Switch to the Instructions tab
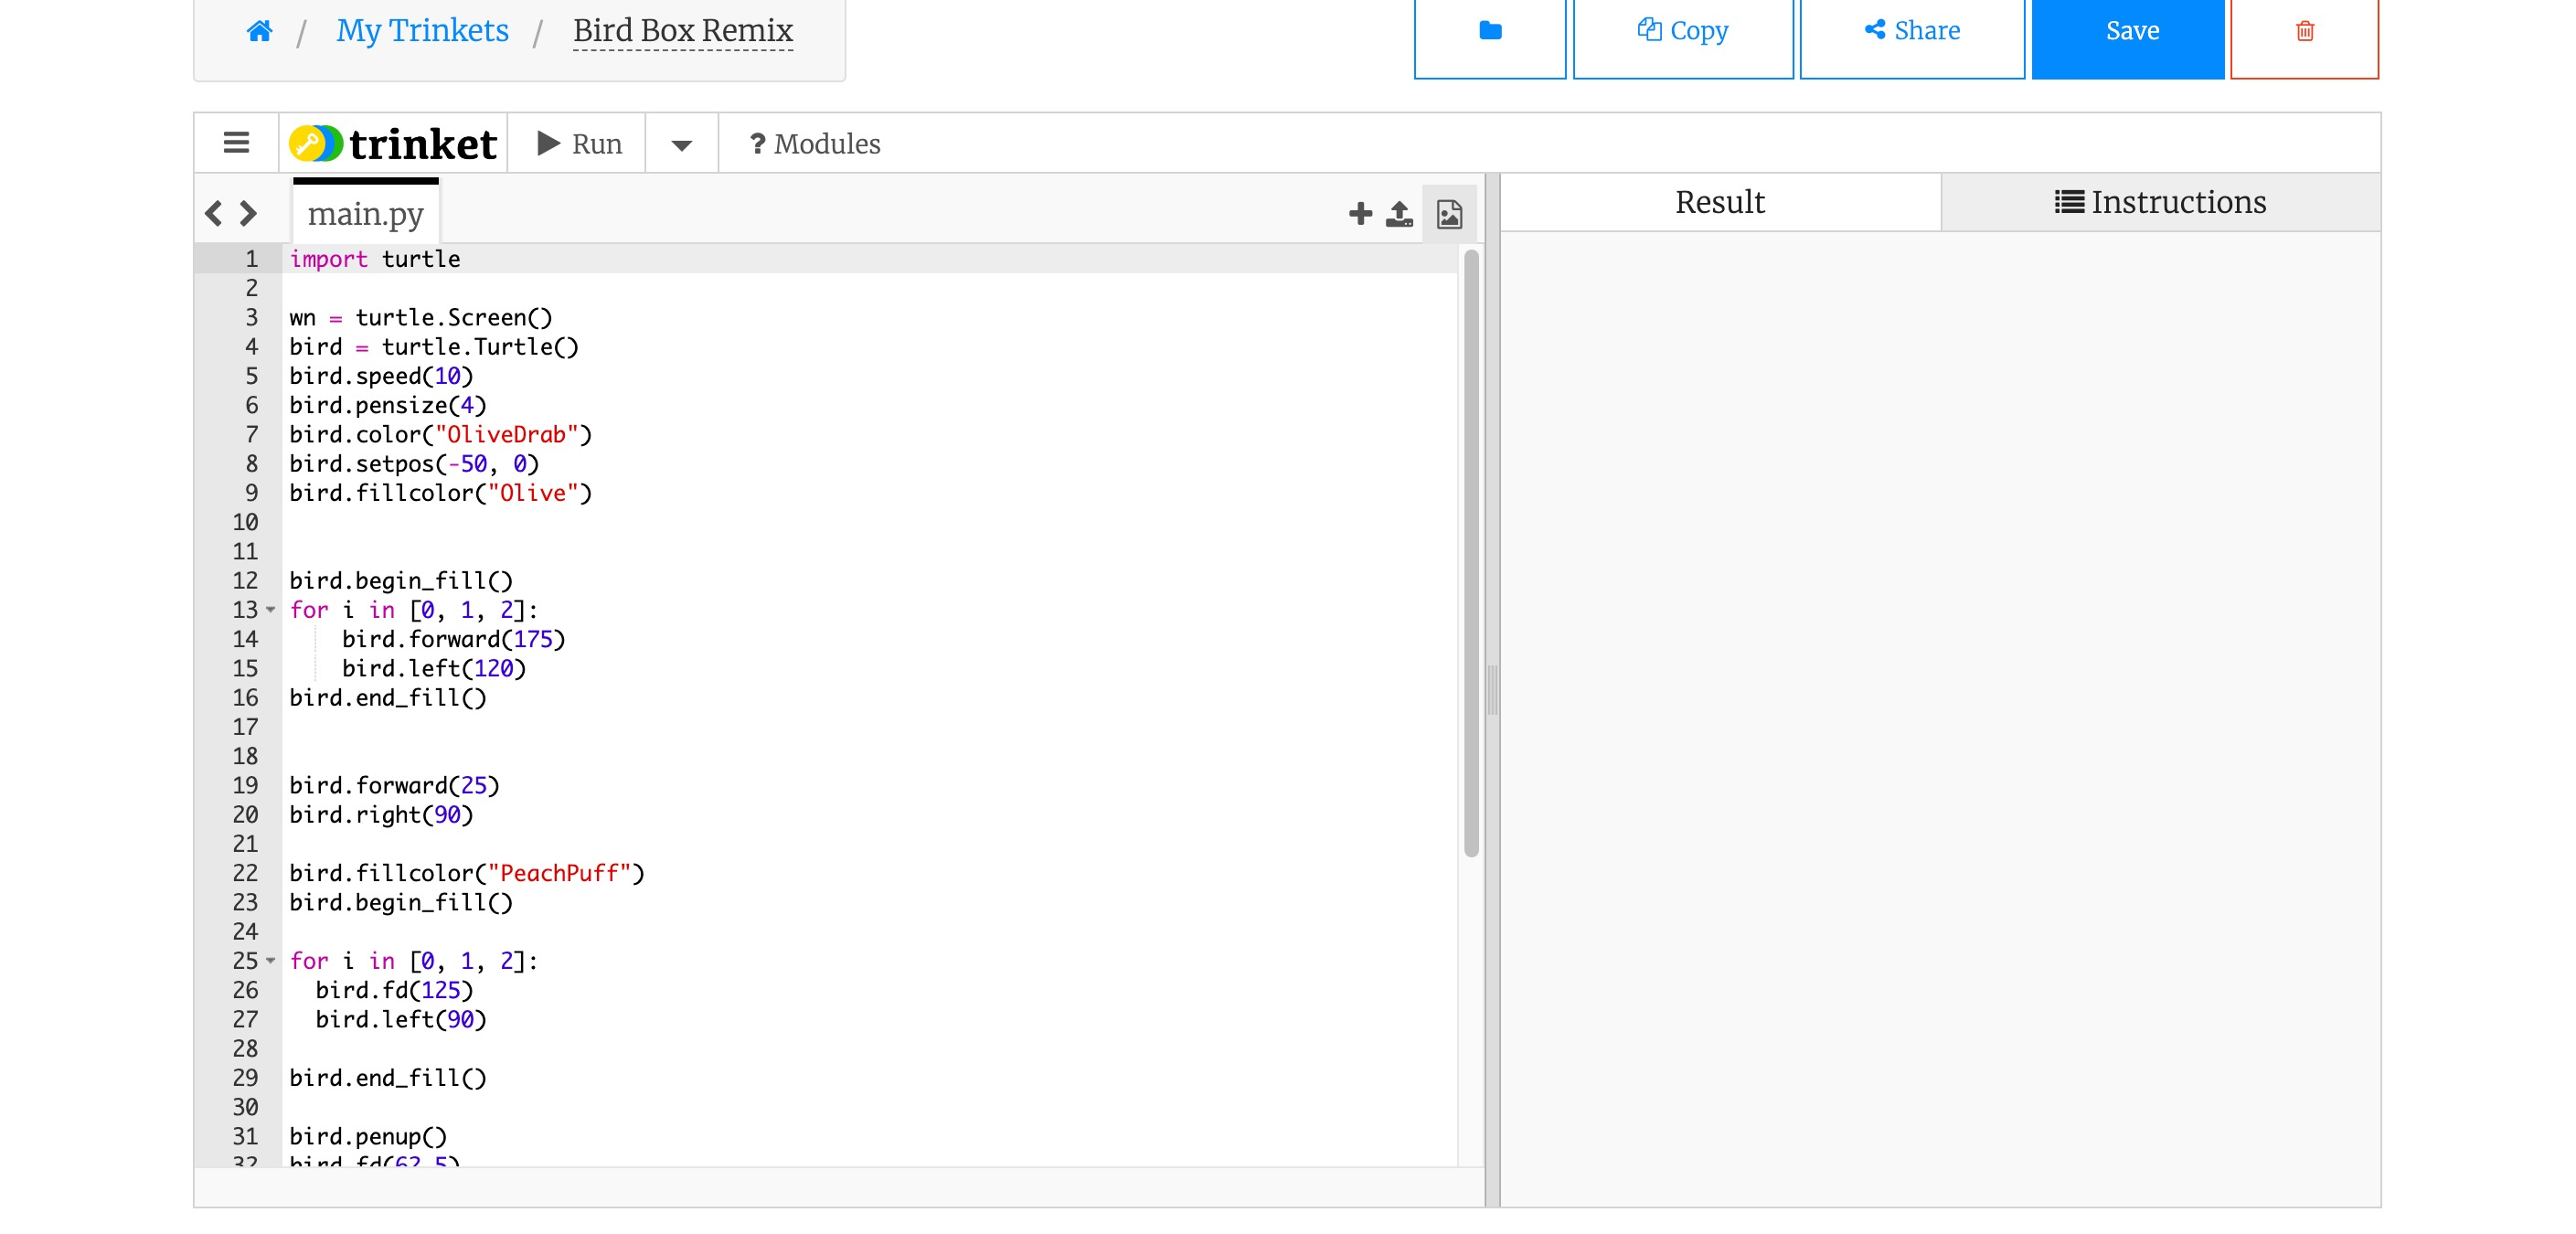This screenshot has height=1234, width=2576. click(x=2160, y=201)
